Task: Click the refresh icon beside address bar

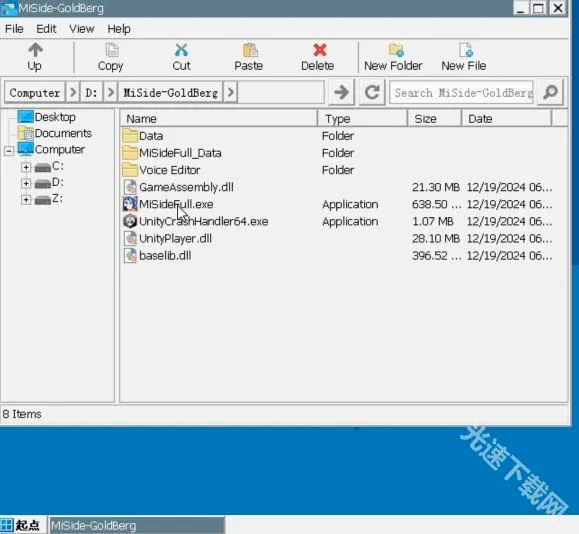Action: point(372,92)
